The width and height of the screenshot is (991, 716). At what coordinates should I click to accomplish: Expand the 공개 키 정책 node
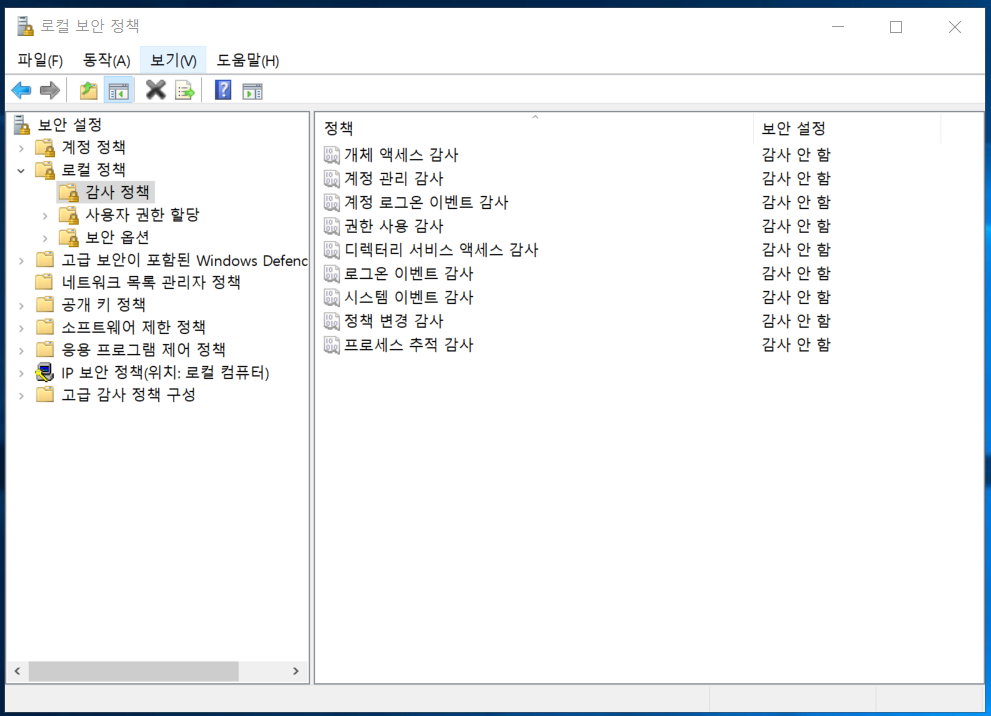click(x=21, y=306)
